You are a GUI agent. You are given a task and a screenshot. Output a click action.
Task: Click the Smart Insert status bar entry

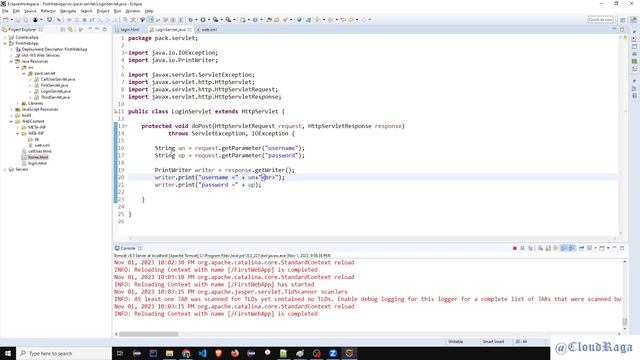pyautogui.click(x=493, y=342)
